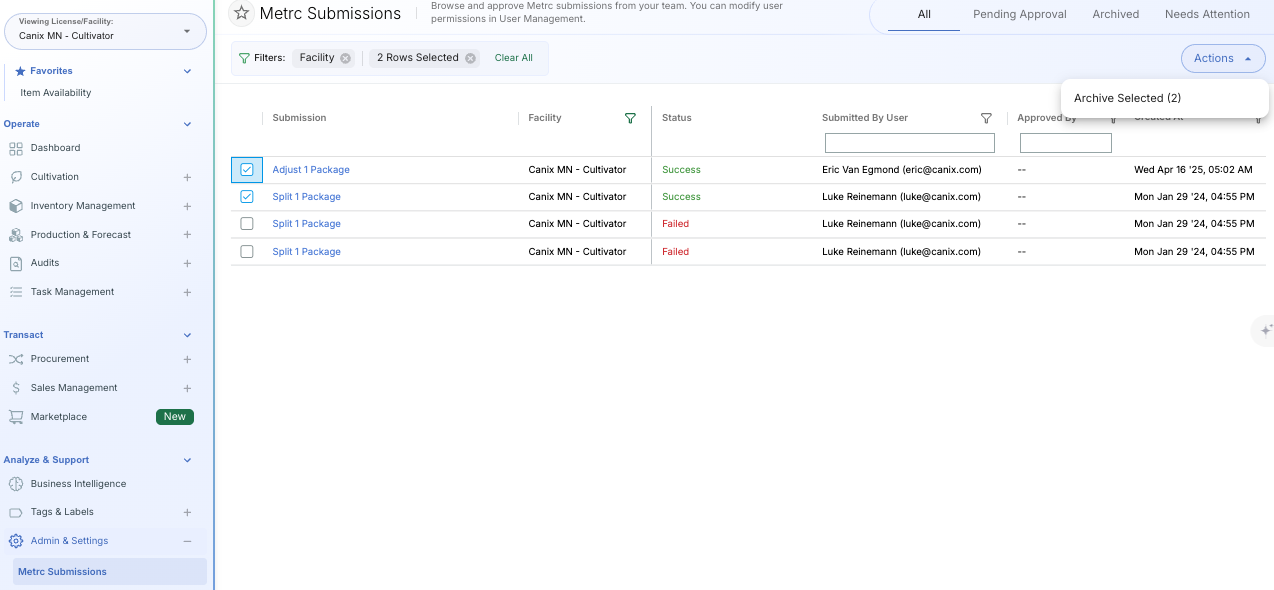
Task: Sort by the Status column header
Action: pos(677,118)
